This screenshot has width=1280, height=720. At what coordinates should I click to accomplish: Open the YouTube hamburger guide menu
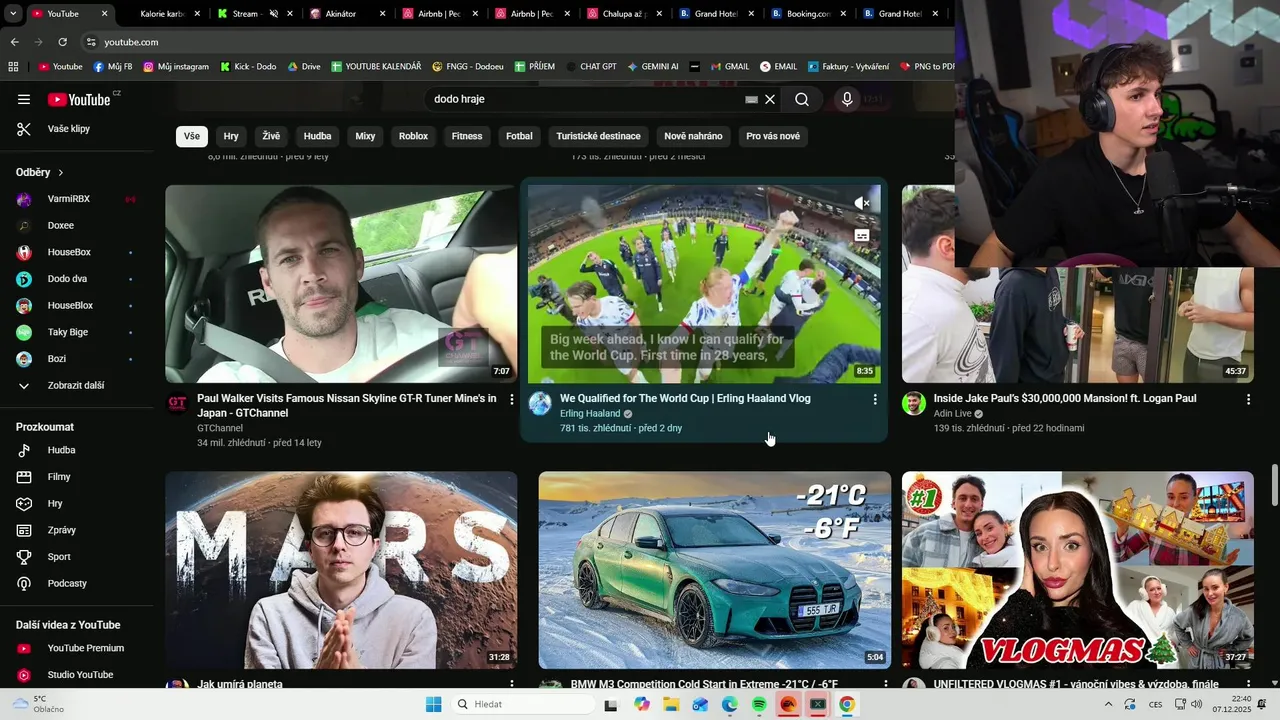pos(24,99)
